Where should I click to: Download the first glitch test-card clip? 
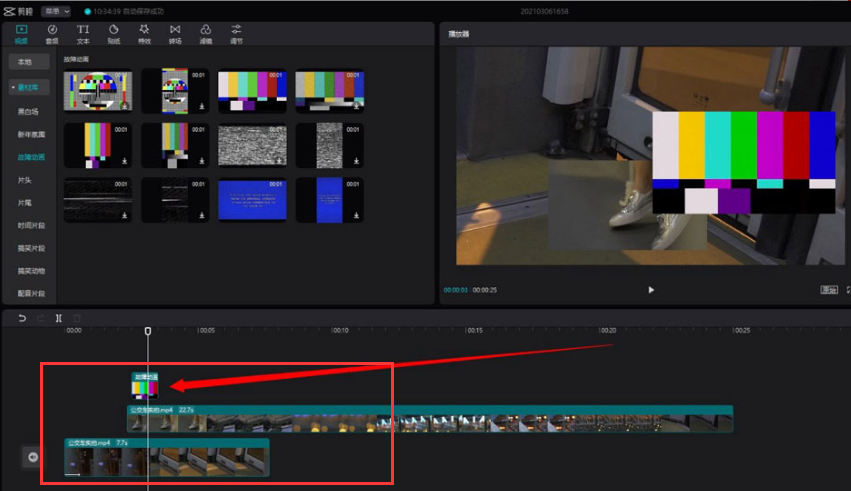point(125,105)
